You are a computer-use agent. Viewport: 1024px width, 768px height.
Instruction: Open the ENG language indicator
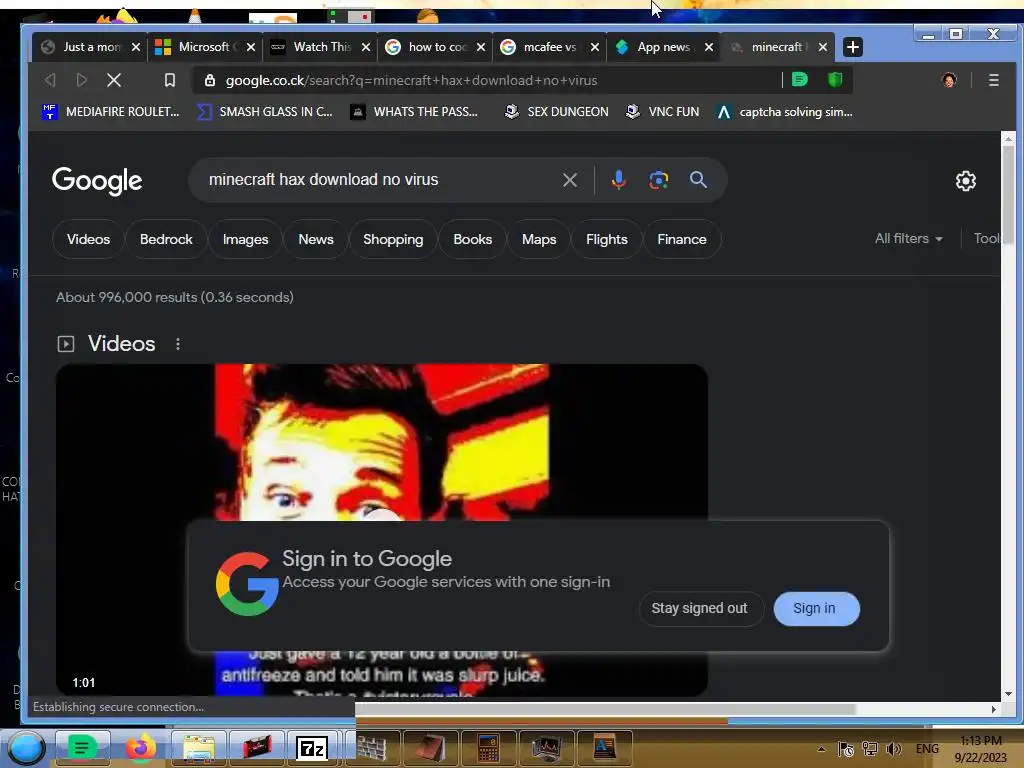927,748
